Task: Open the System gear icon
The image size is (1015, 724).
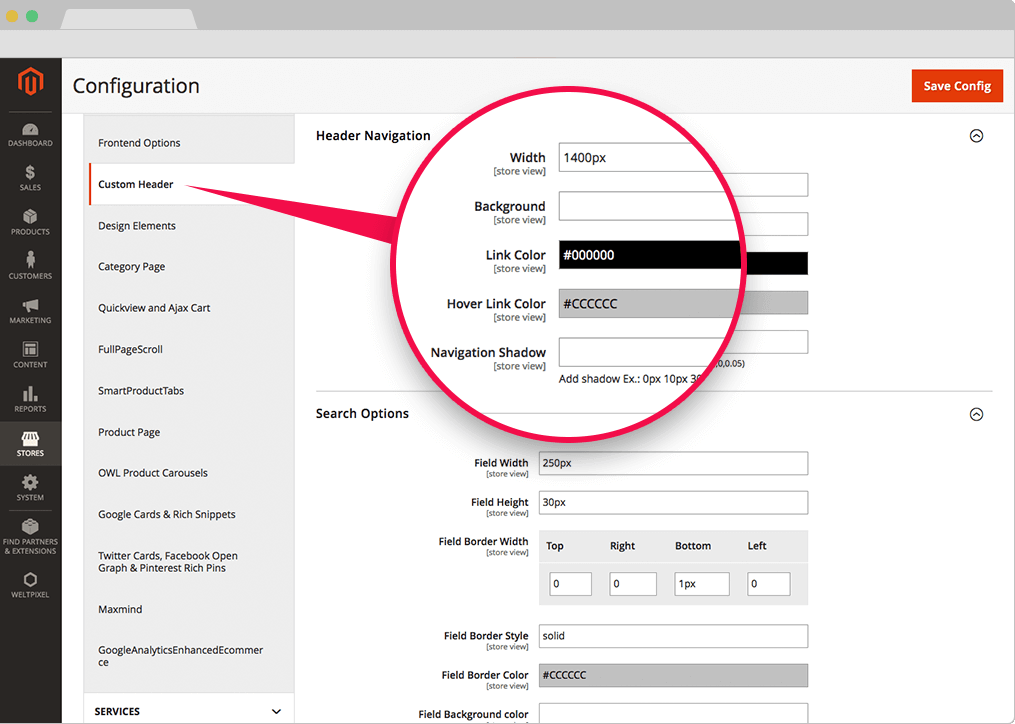Action: 30,488
